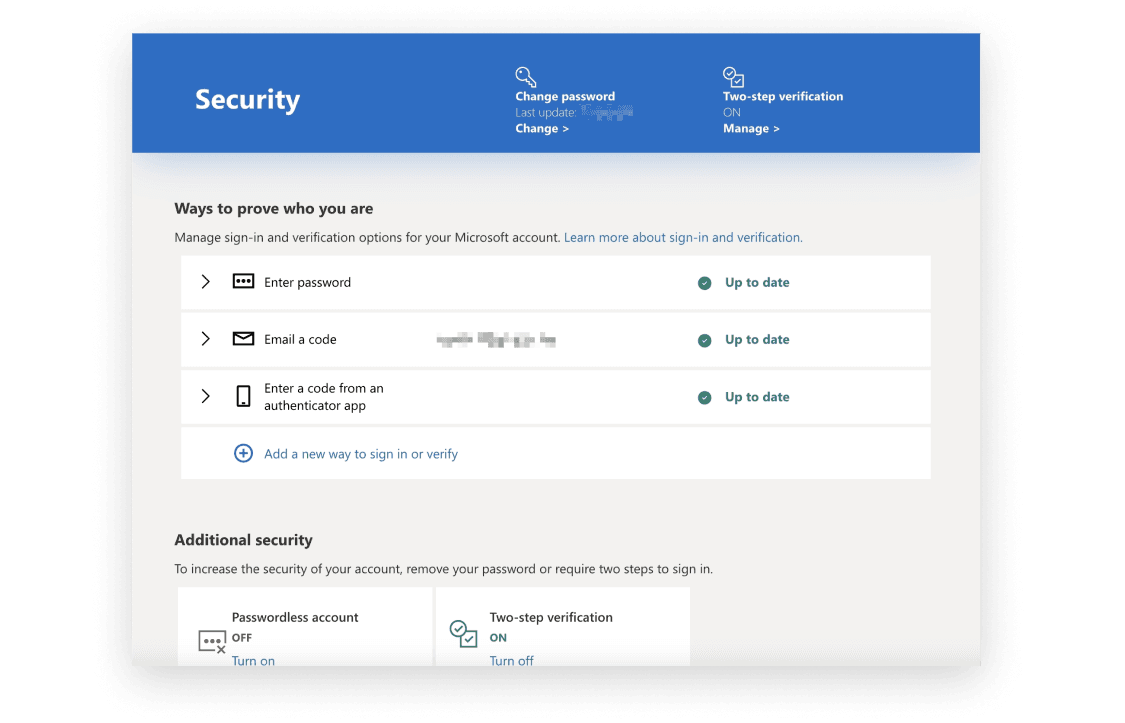
Task: Click Up to date status for Enter password
Action: 756,283
